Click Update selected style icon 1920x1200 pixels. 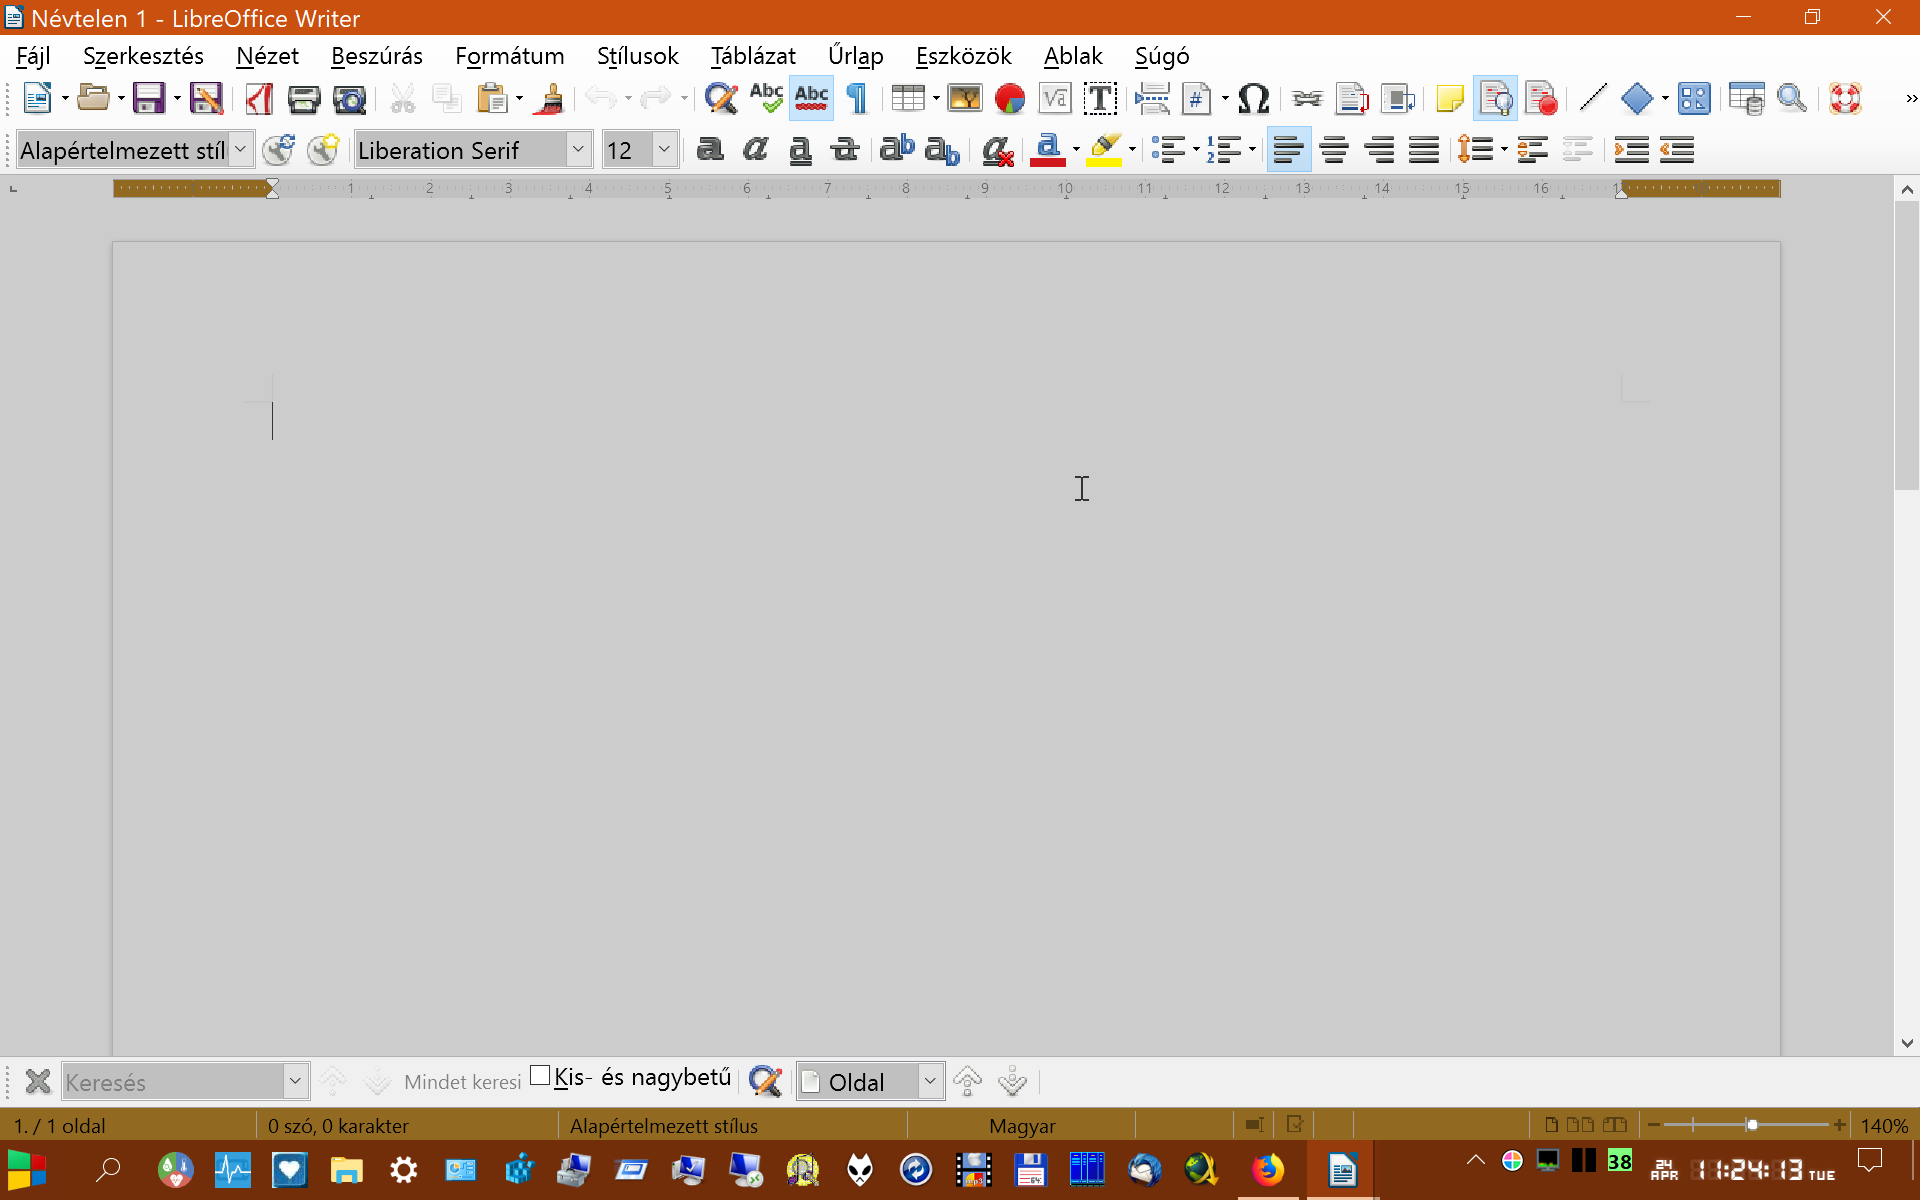point(278,150)
